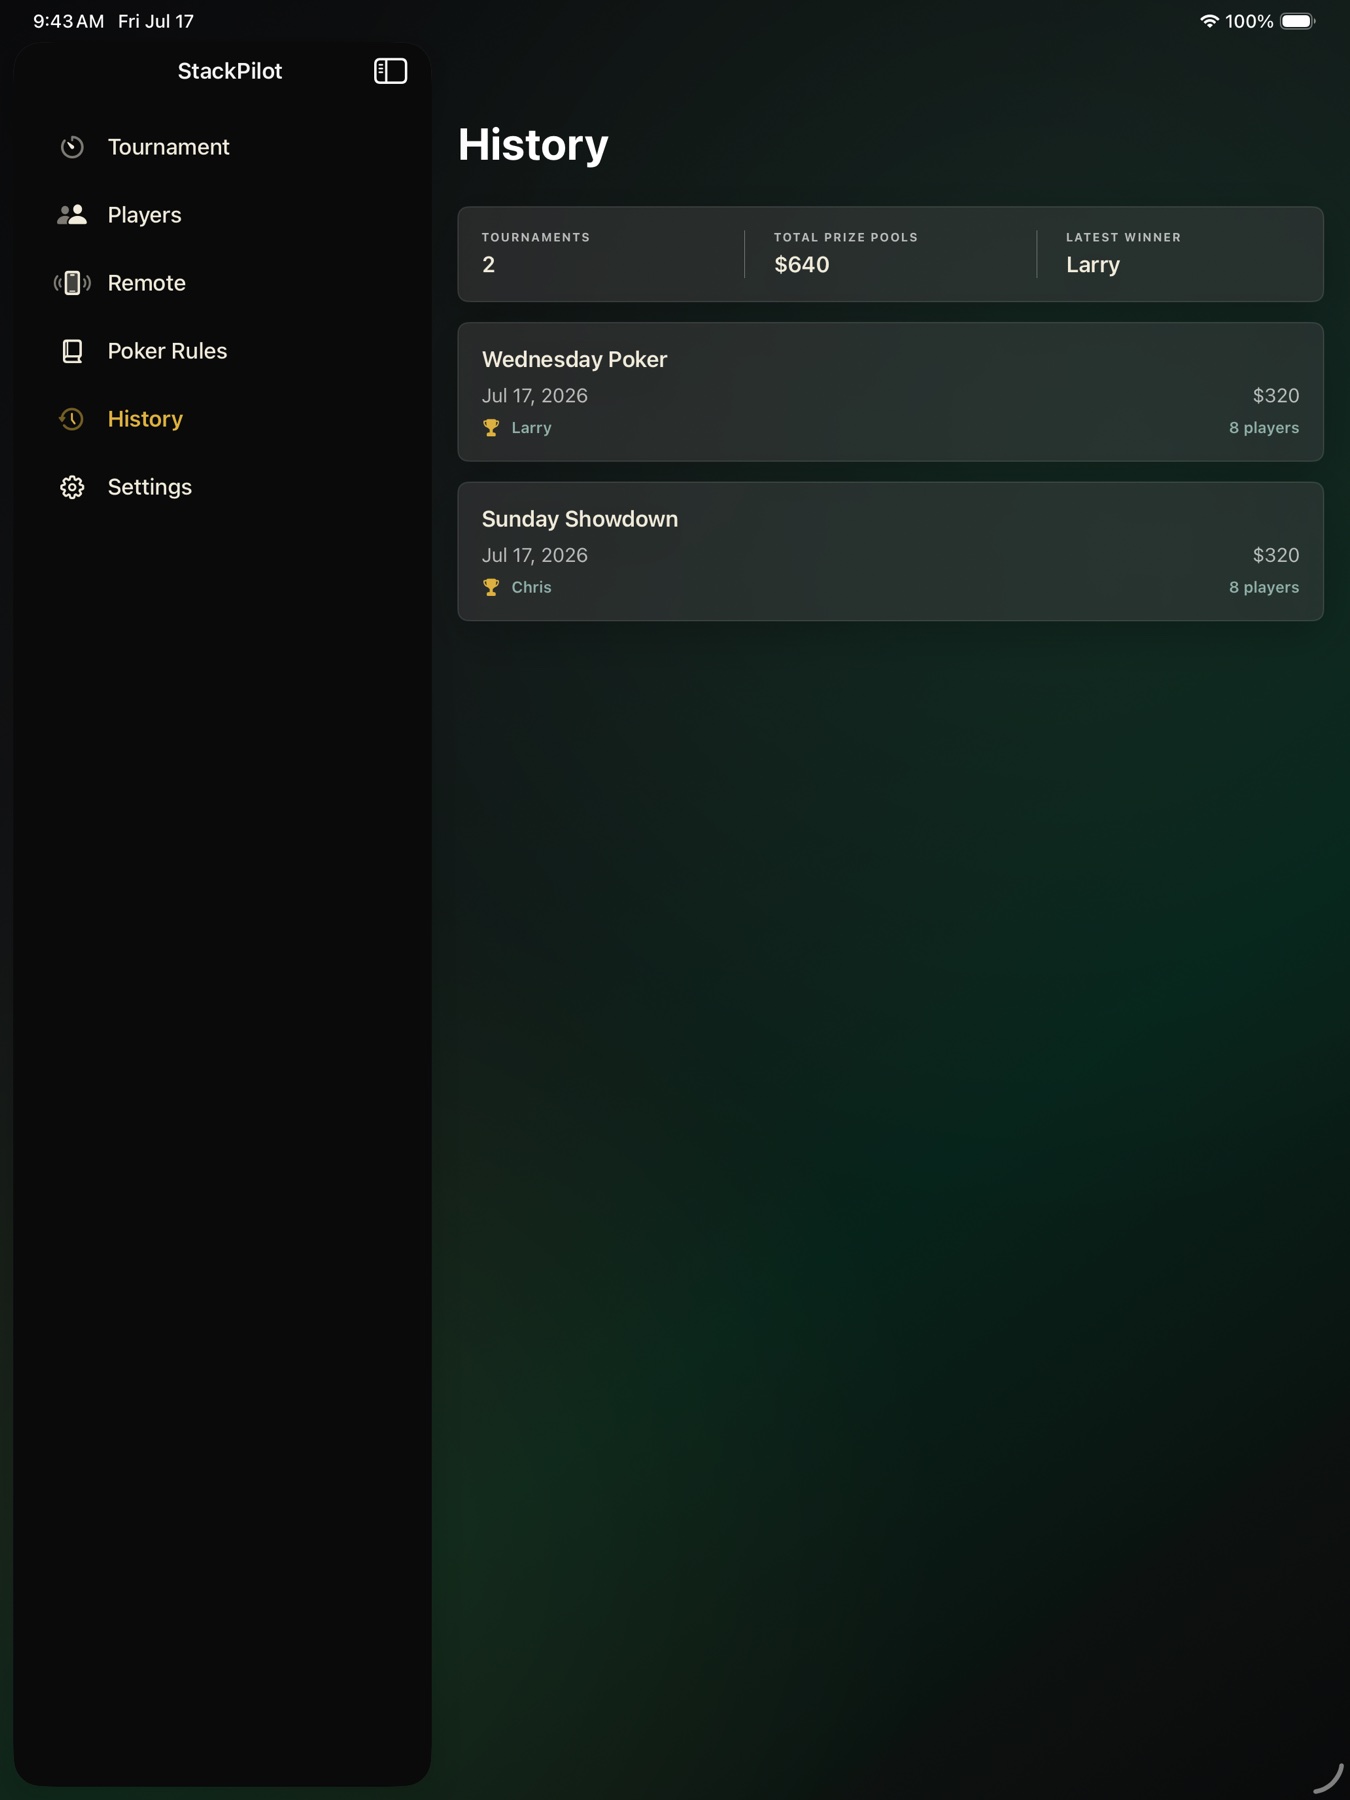Open the Wednesday Poker tournament card
Viewport: 1350px width, 1800px height.
pyautogui.click(x=890, y=392)
